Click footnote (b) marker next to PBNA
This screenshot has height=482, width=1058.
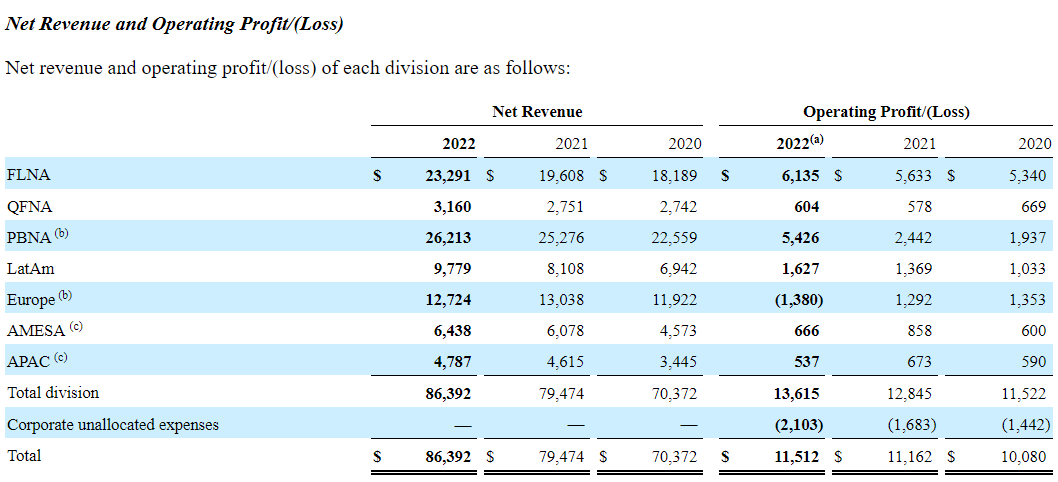tap(62, 234)
